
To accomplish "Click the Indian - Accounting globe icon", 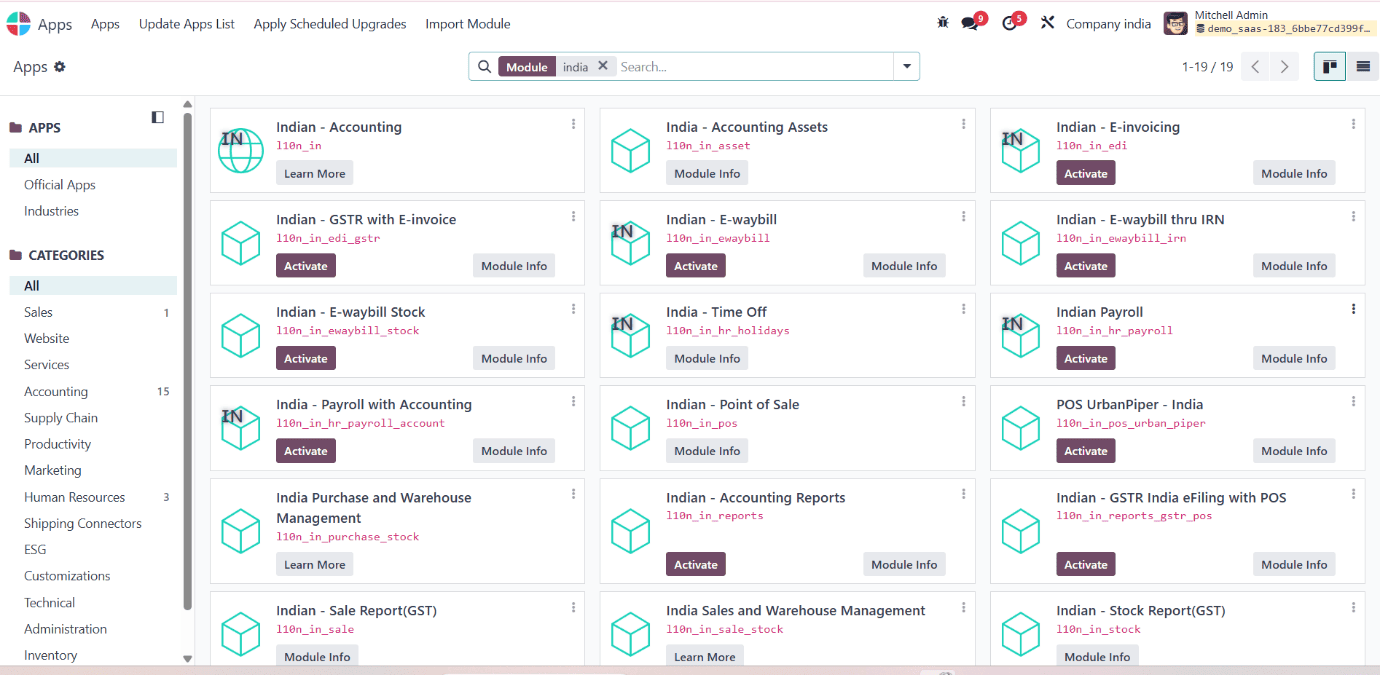I will tap(241, 150).
